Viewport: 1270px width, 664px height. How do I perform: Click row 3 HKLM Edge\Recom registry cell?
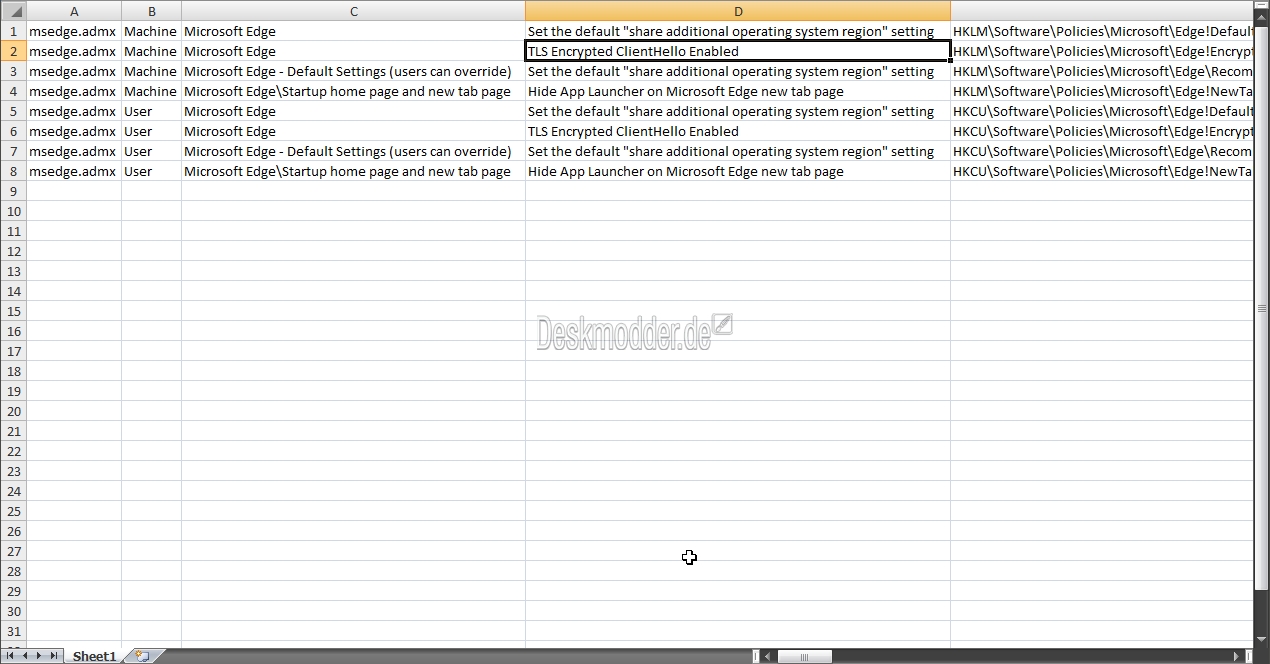[x=1102, y=71]
